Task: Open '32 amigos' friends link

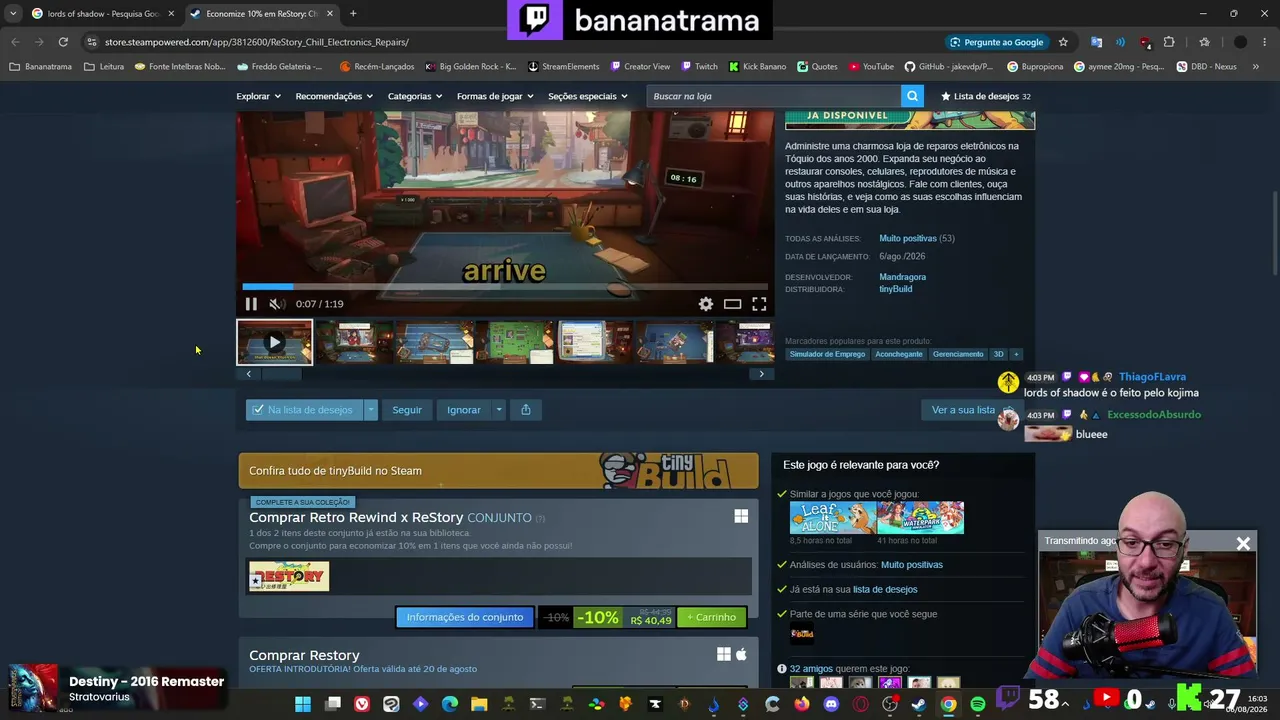Action: (811, 668)
